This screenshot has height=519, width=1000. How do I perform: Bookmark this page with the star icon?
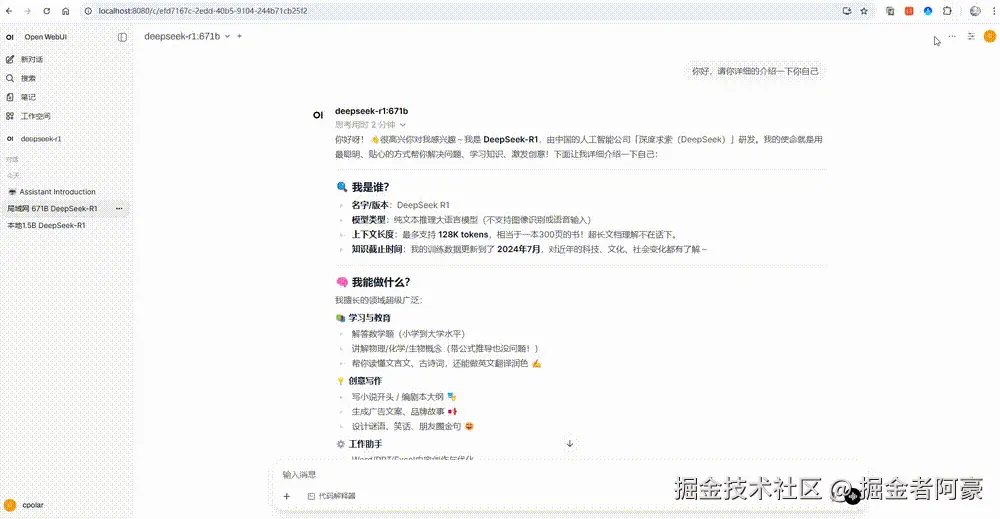click(x=864, y=11)
